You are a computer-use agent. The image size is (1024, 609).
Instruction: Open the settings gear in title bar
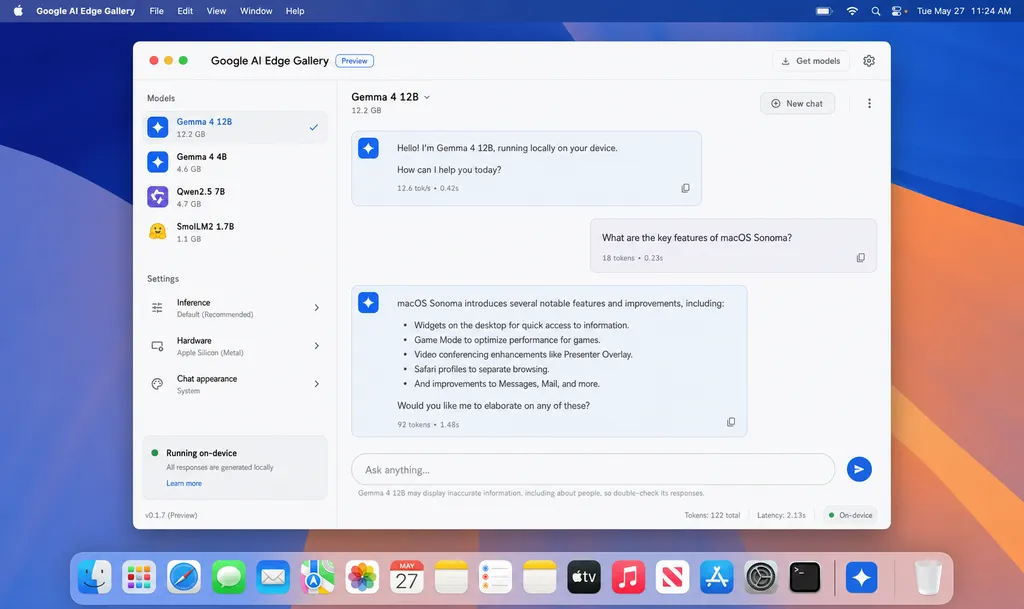pos(869,61)
